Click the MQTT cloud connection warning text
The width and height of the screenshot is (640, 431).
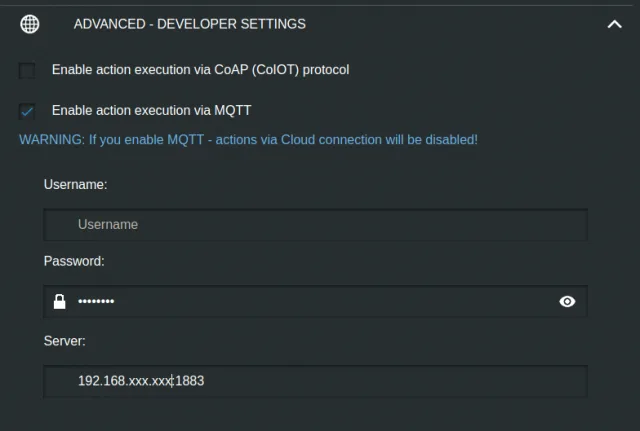click(x=248, y=140)
